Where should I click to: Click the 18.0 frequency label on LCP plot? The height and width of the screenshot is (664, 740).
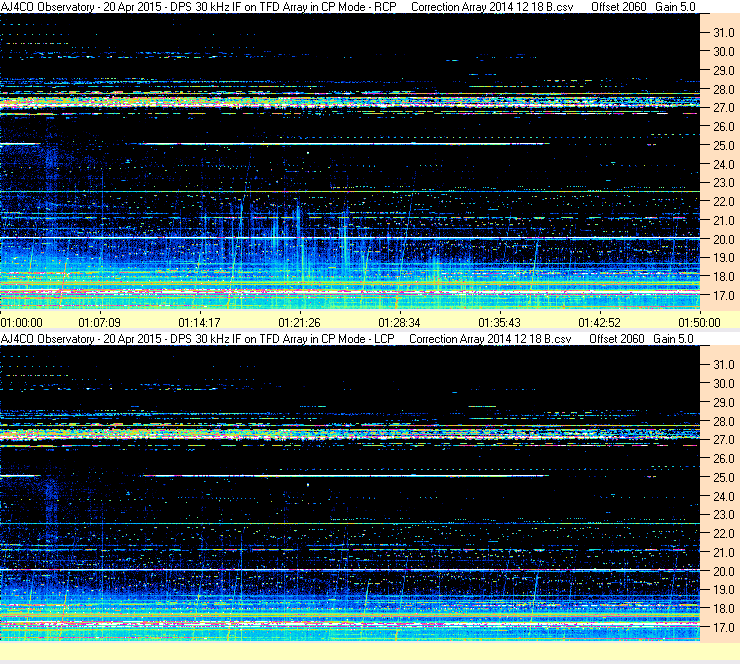point(724,609)
